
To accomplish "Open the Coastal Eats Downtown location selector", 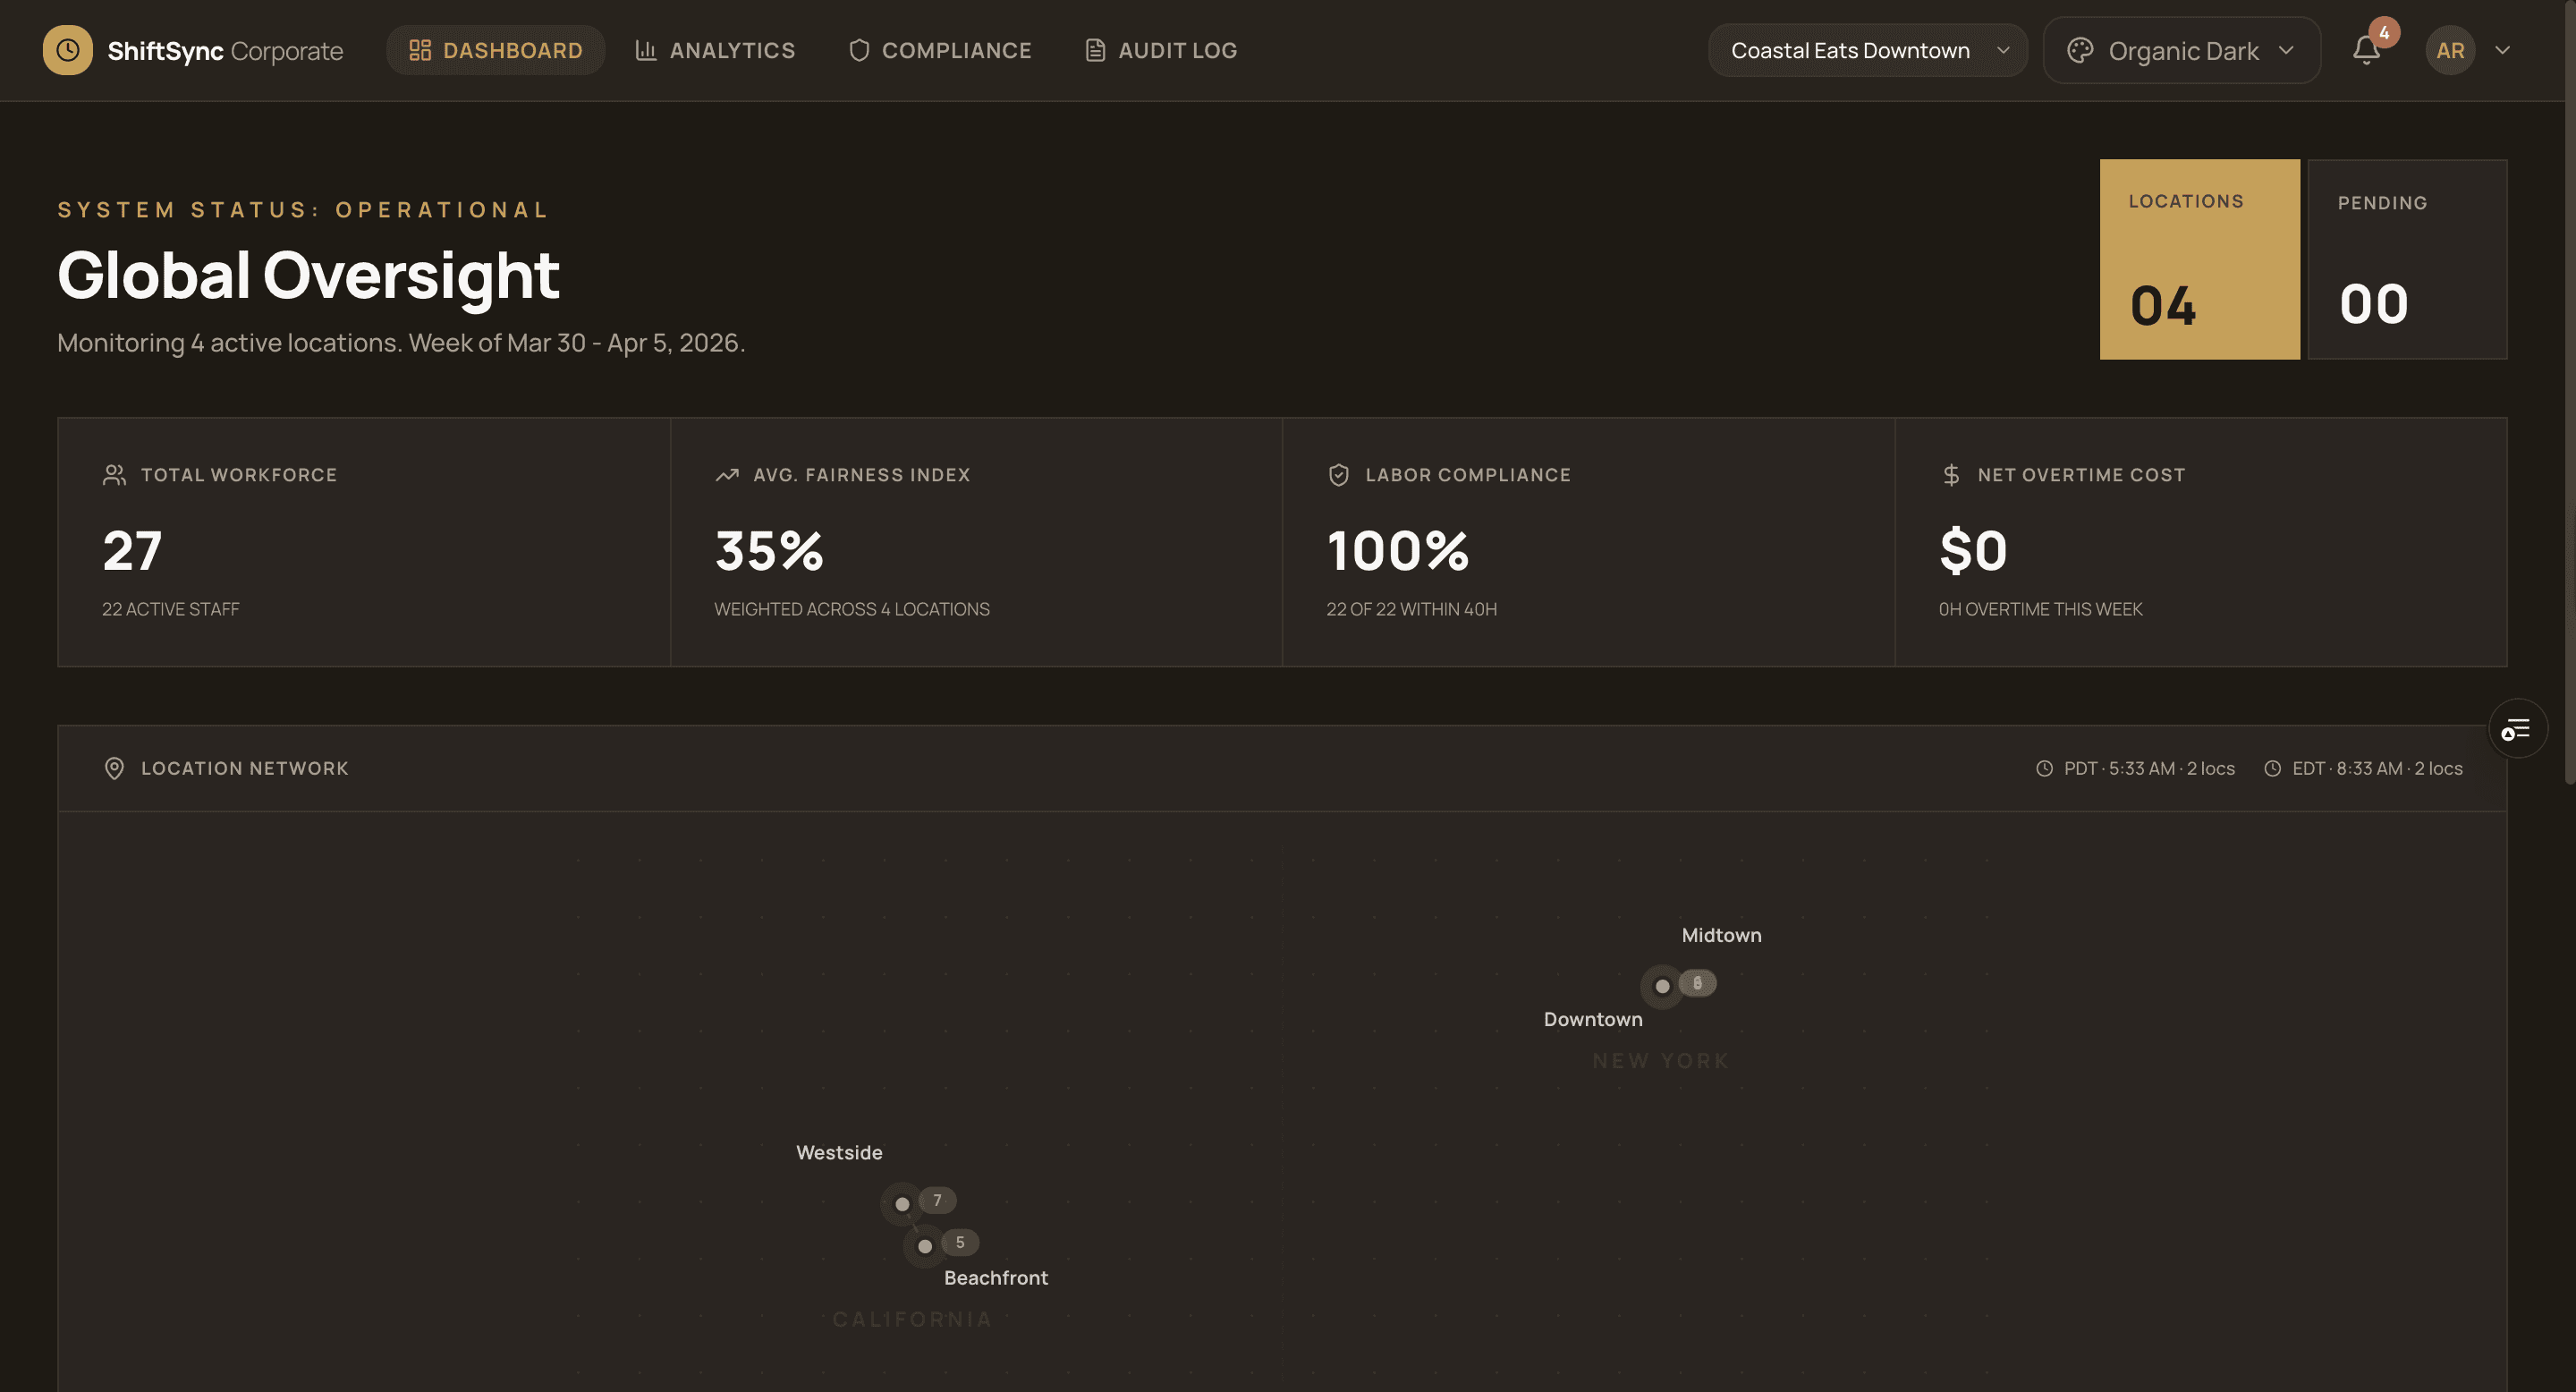I will (x=1866, y=50).
